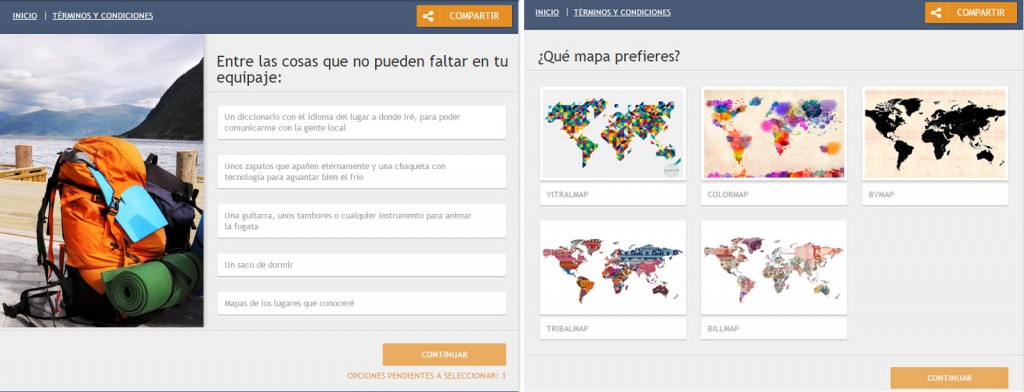Select the dictionary option for luggage
The height and width of the screenshot is (392, 1024).
tap(362, 122)
